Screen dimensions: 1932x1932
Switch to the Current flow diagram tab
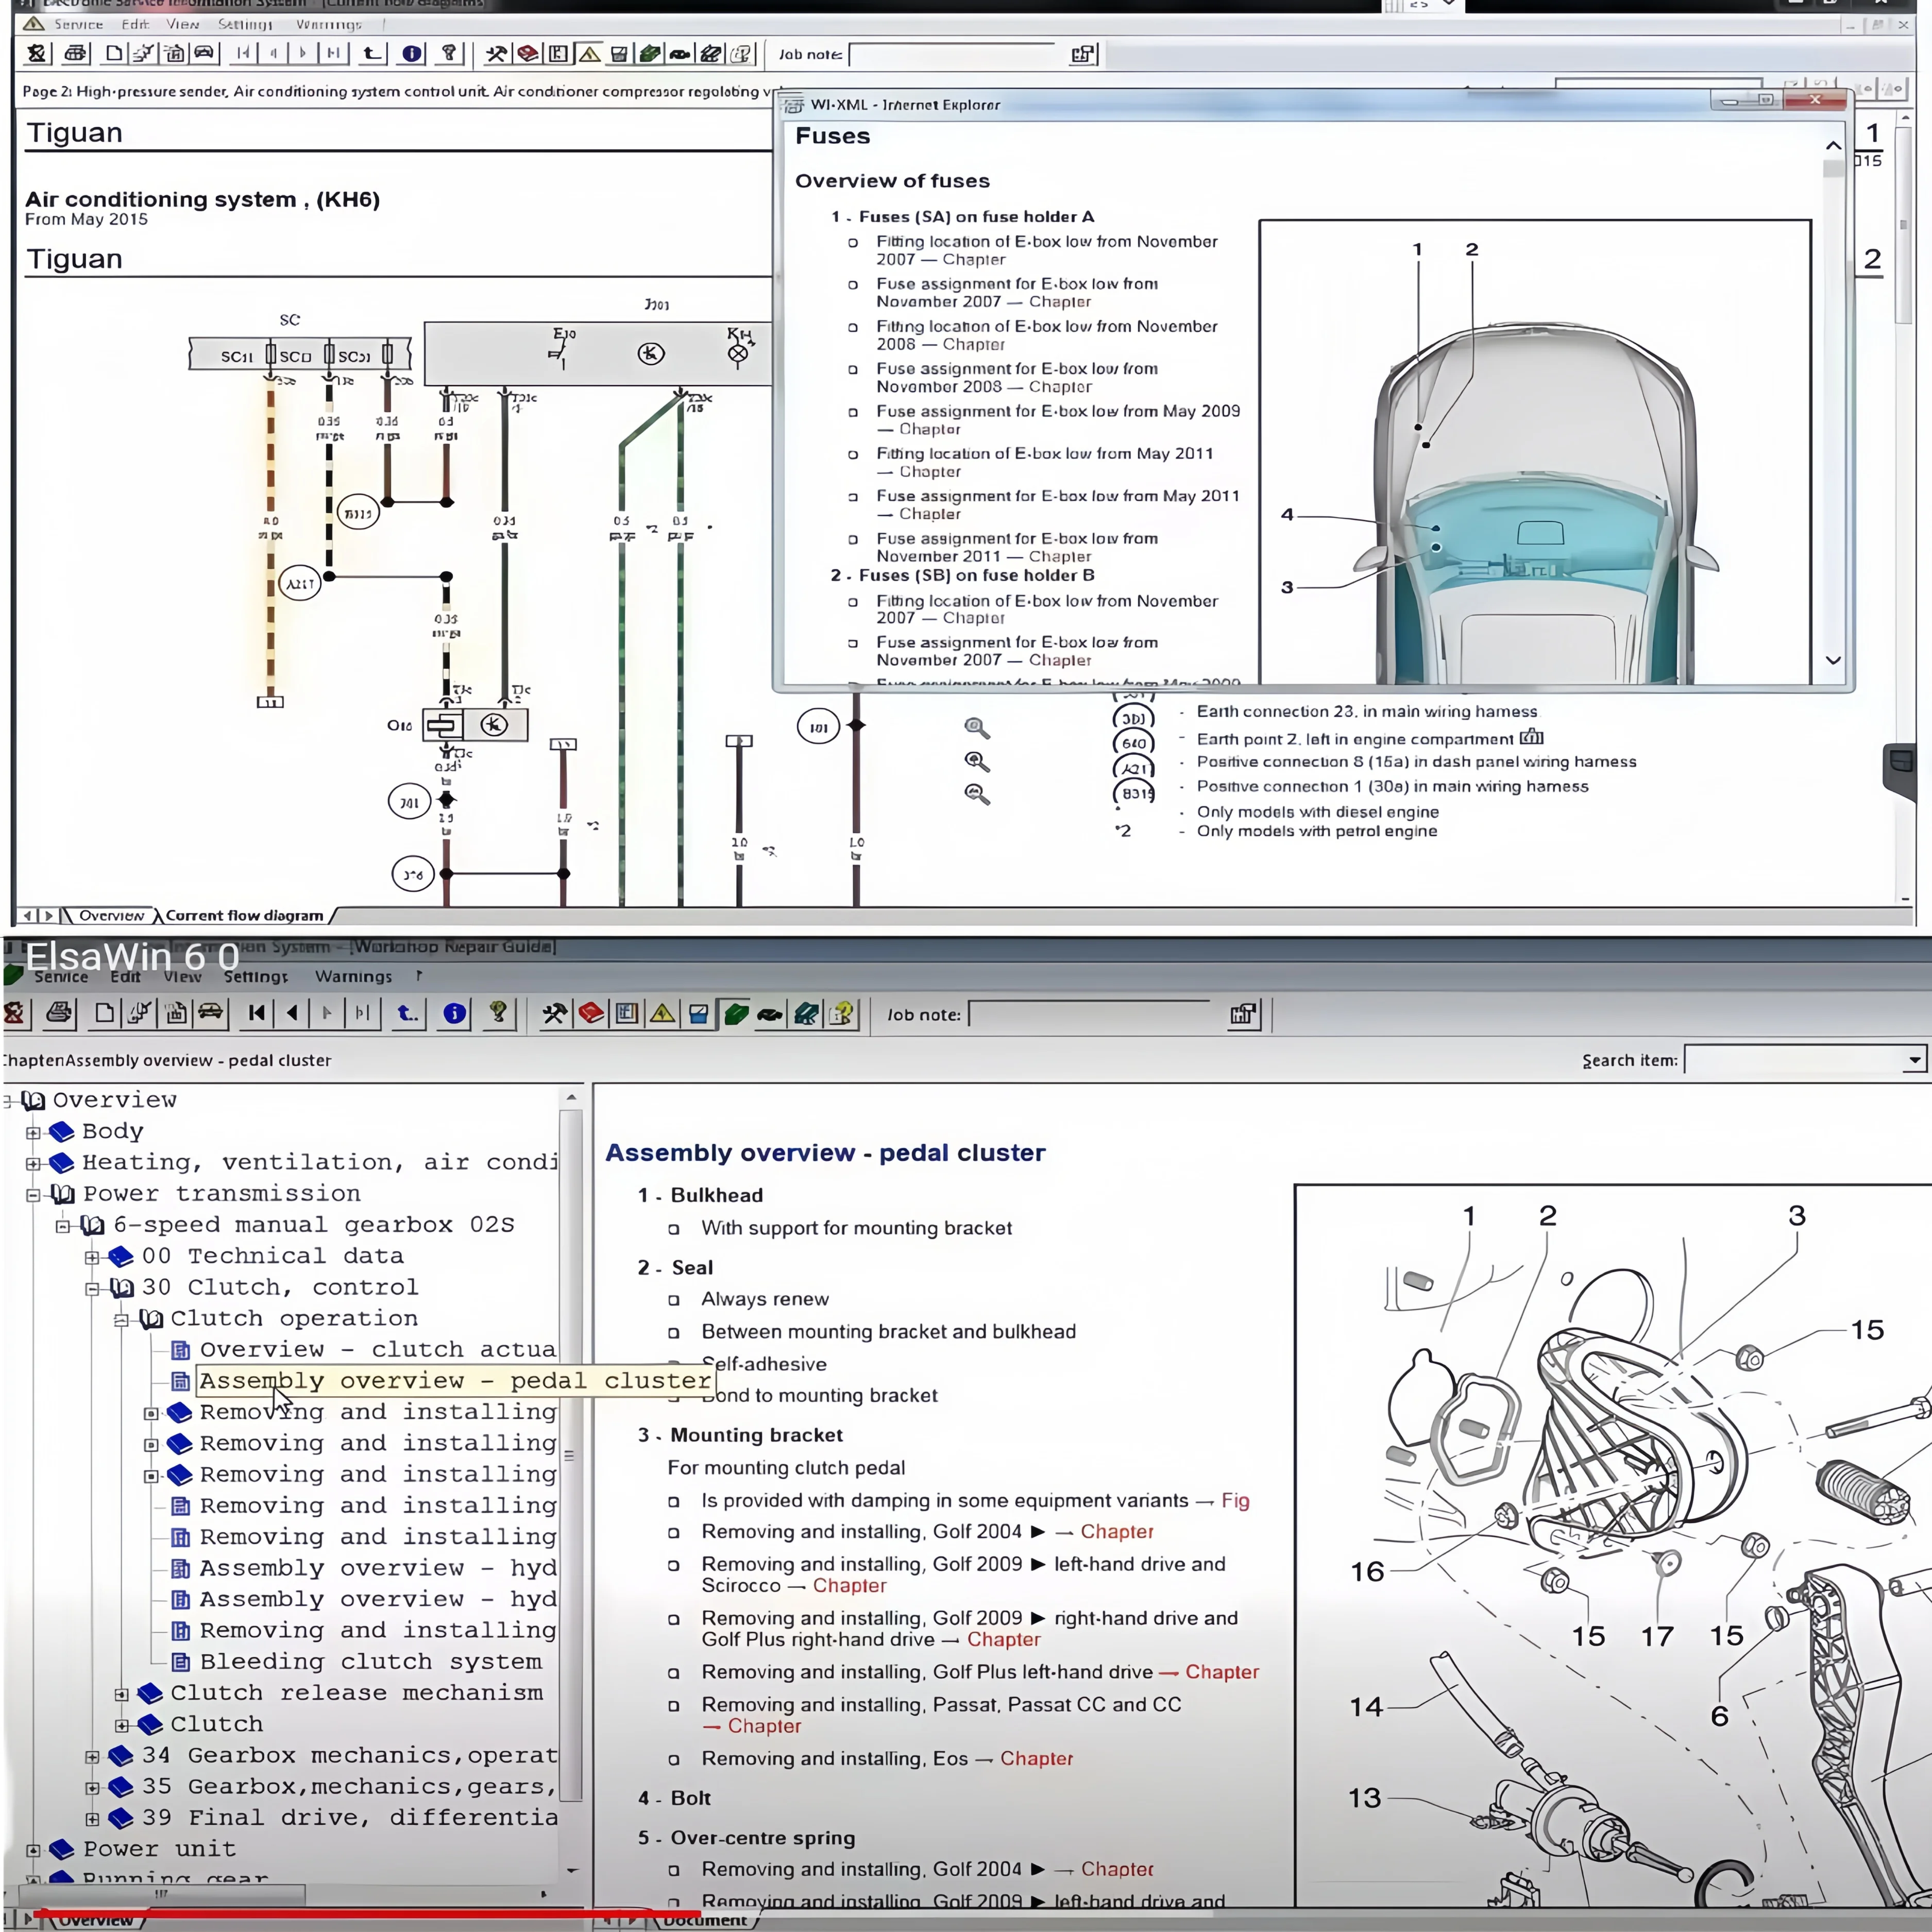pos(244,915)
